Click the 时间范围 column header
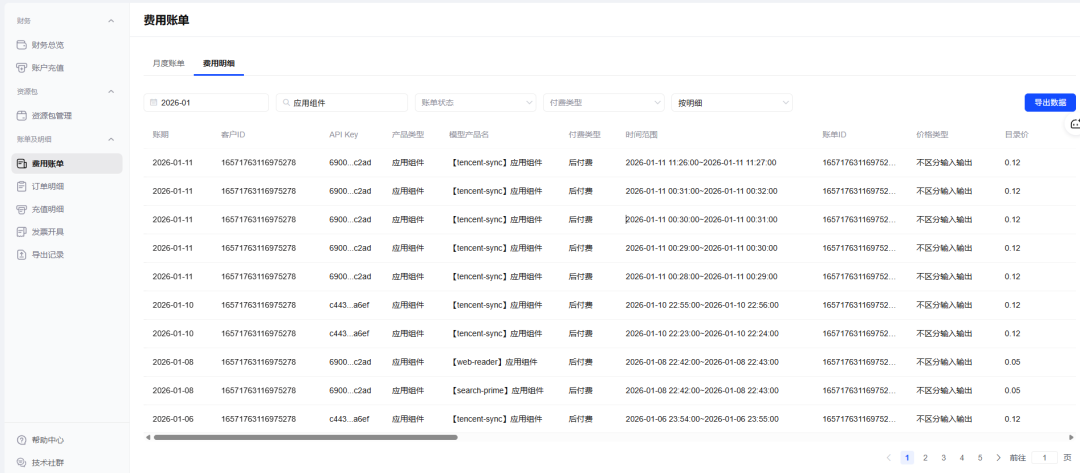The width and height of the screenshot is (1080, 473). coord(641,134)
